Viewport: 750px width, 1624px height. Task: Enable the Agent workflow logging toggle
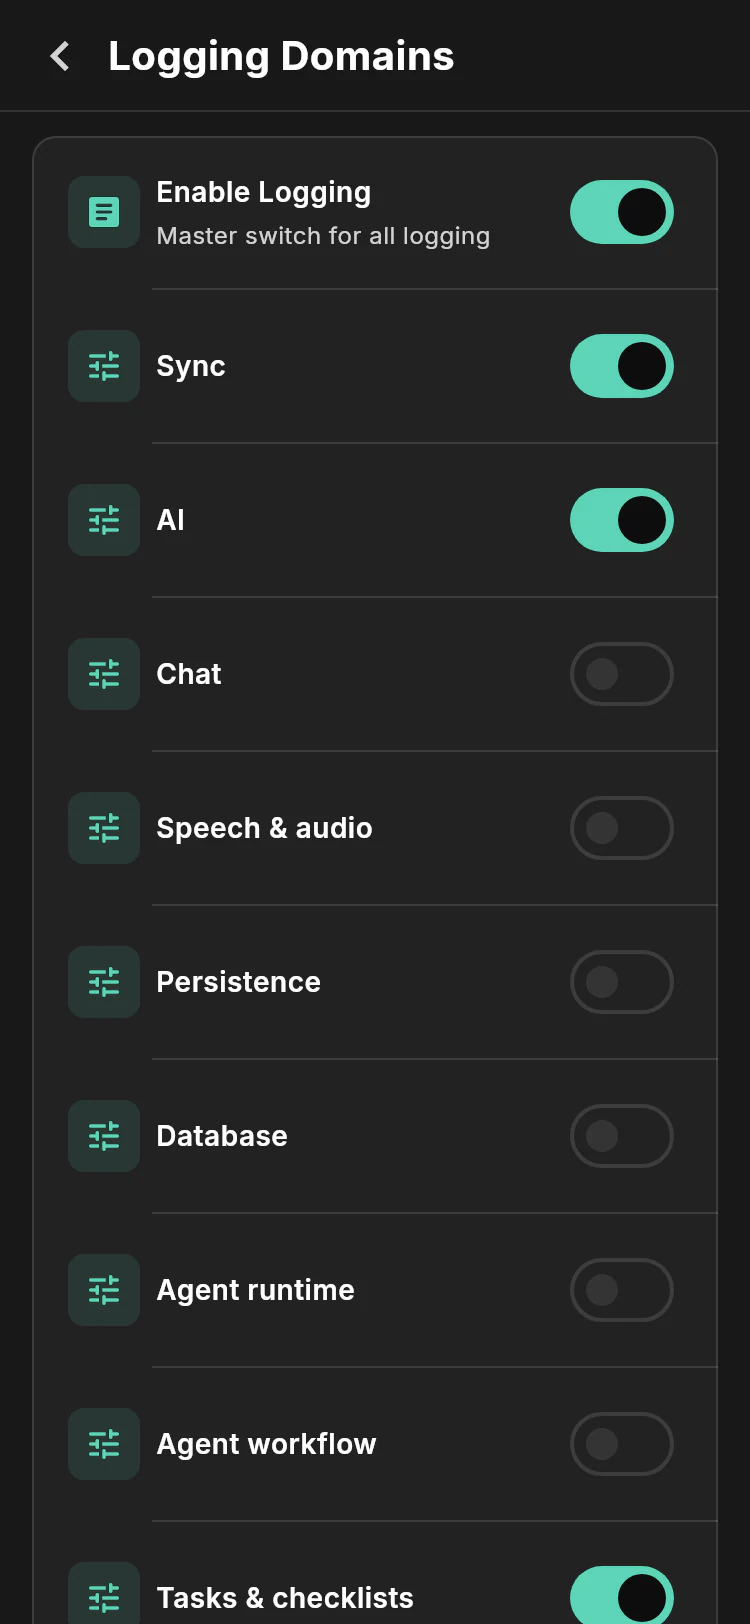click(622, 1444)
